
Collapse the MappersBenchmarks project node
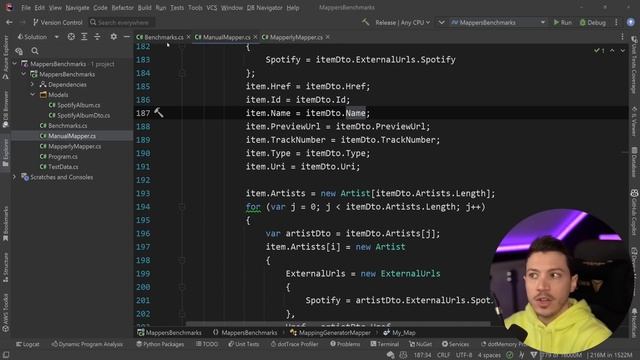[x=24, y=74]
